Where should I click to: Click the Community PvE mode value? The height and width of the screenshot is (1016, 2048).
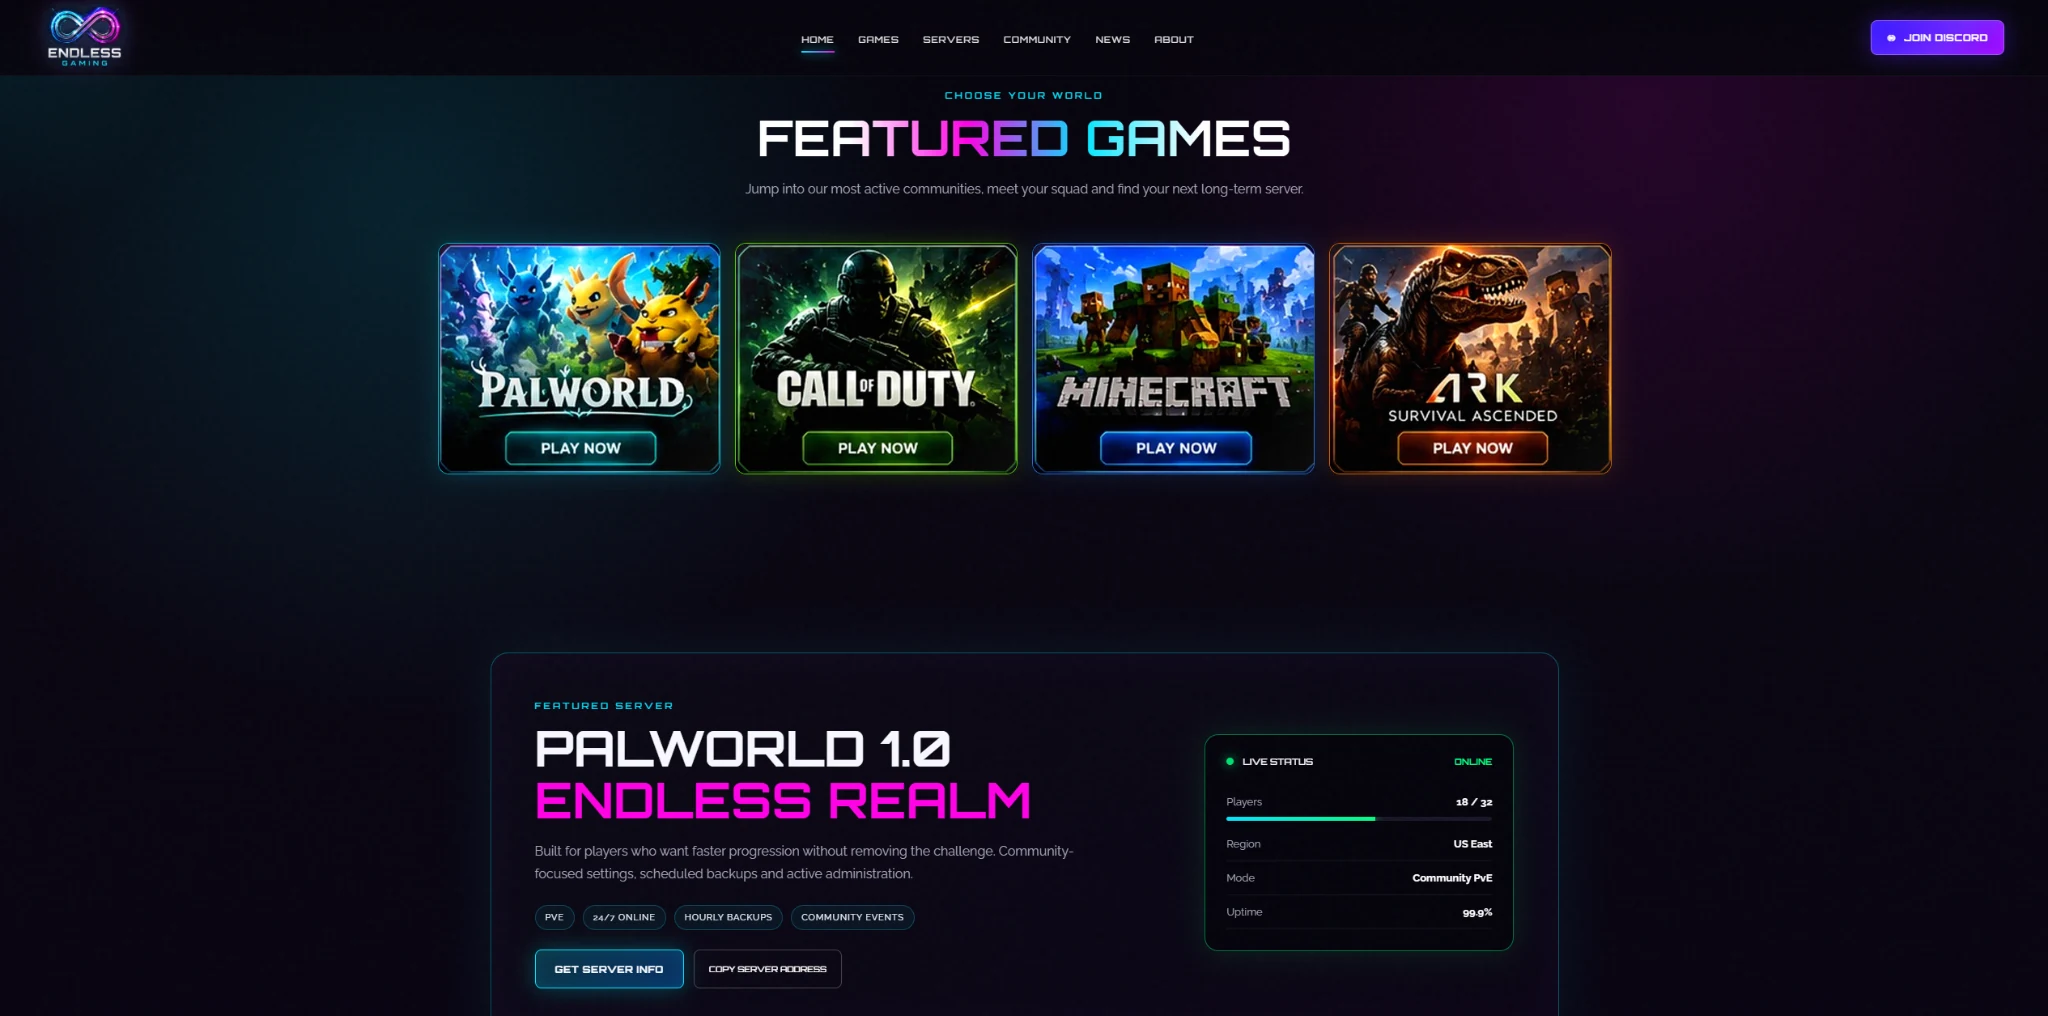pyautogui.click(x=1452, y=878)
